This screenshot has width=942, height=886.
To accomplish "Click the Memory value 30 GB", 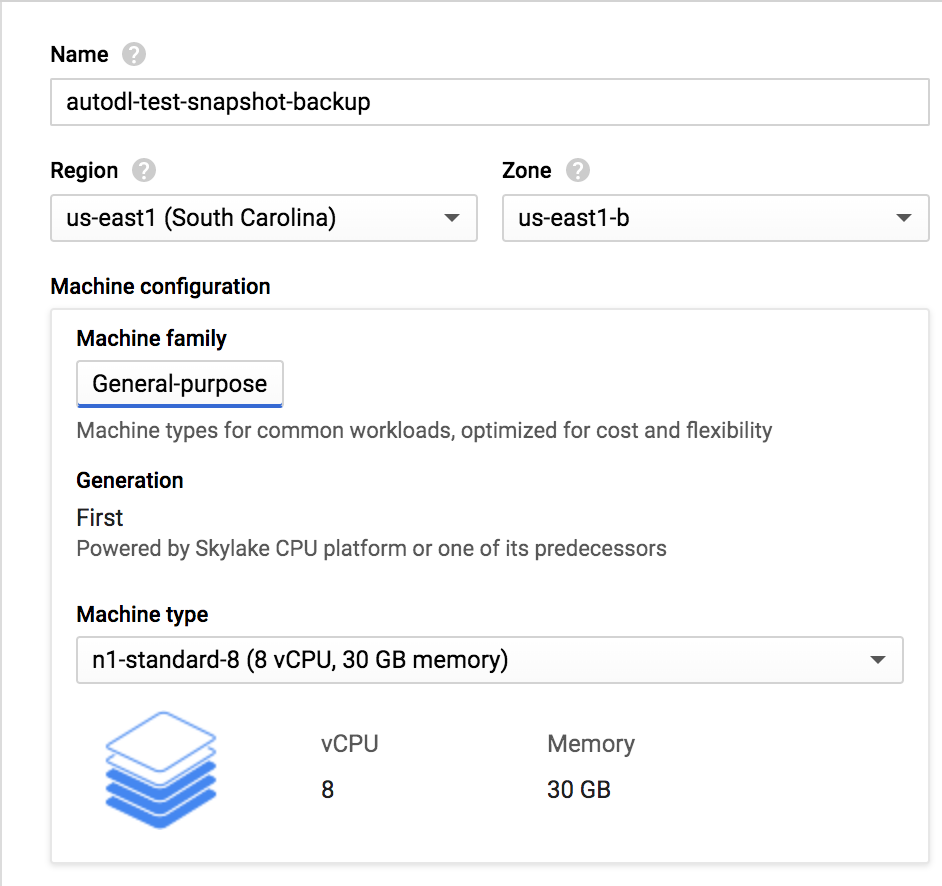I will pyautogui.click(x=579, y=789).
